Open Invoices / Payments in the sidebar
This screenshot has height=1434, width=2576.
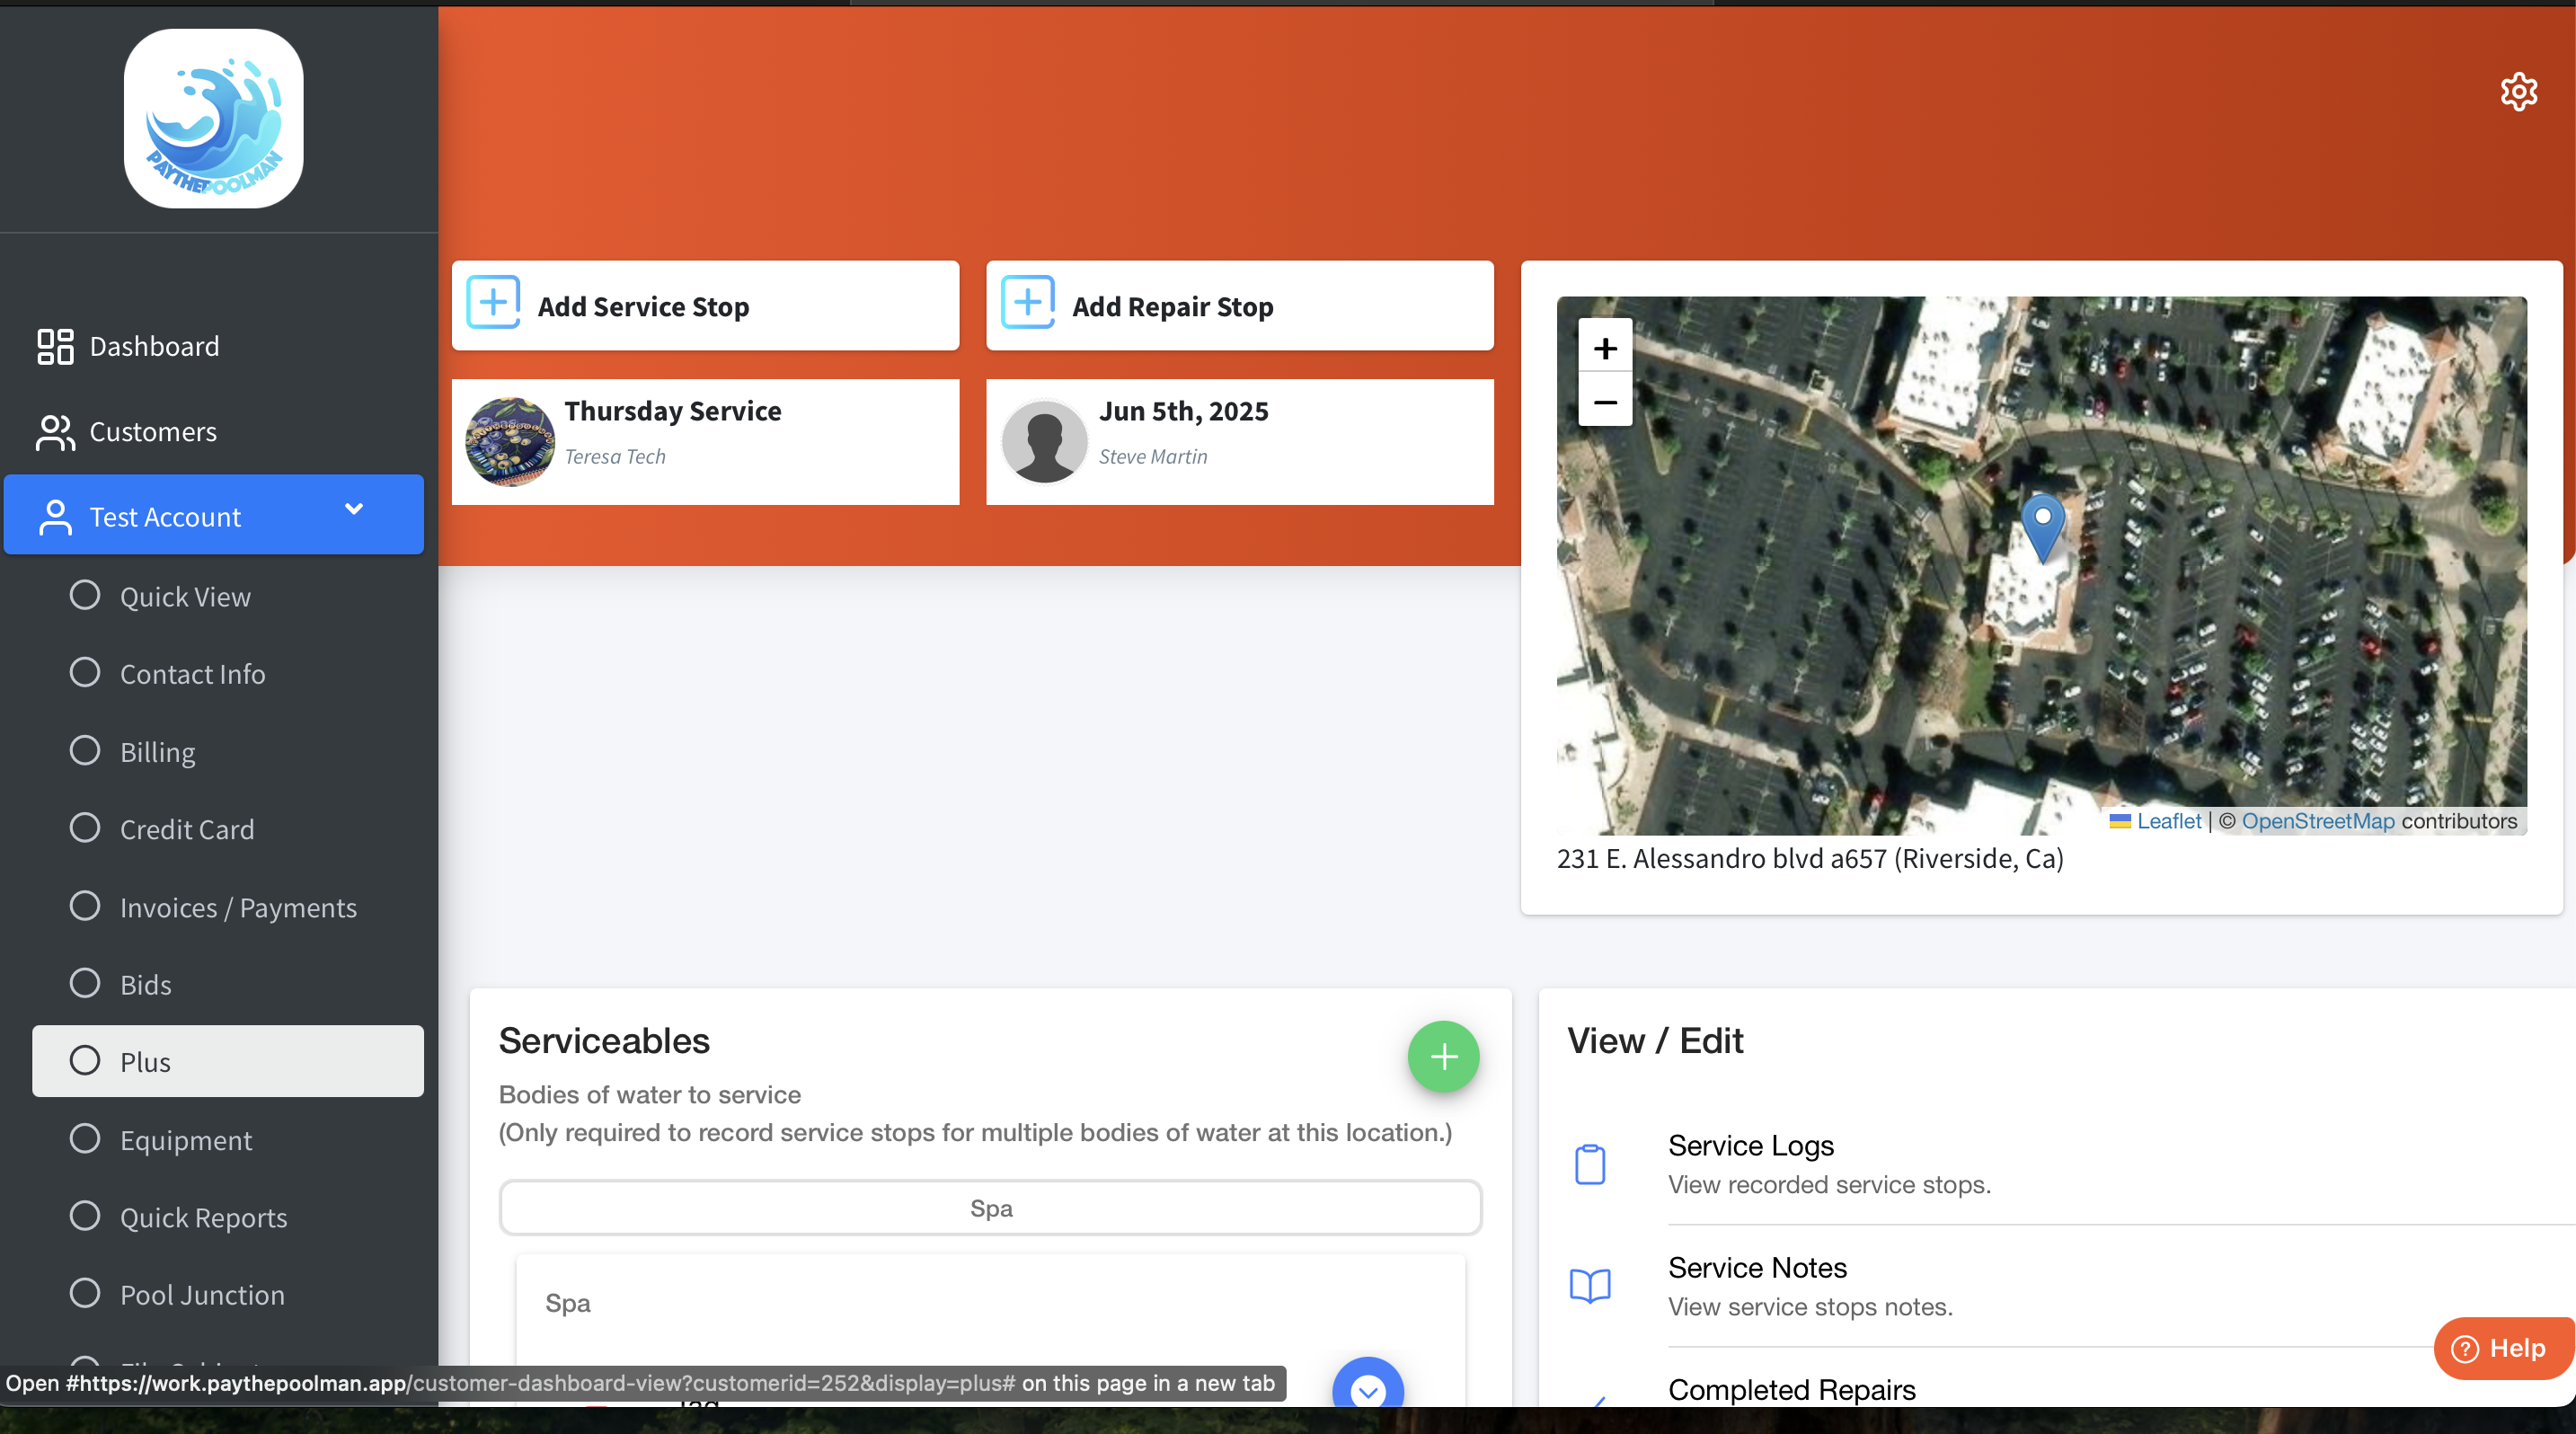click(x=228, y=907)
